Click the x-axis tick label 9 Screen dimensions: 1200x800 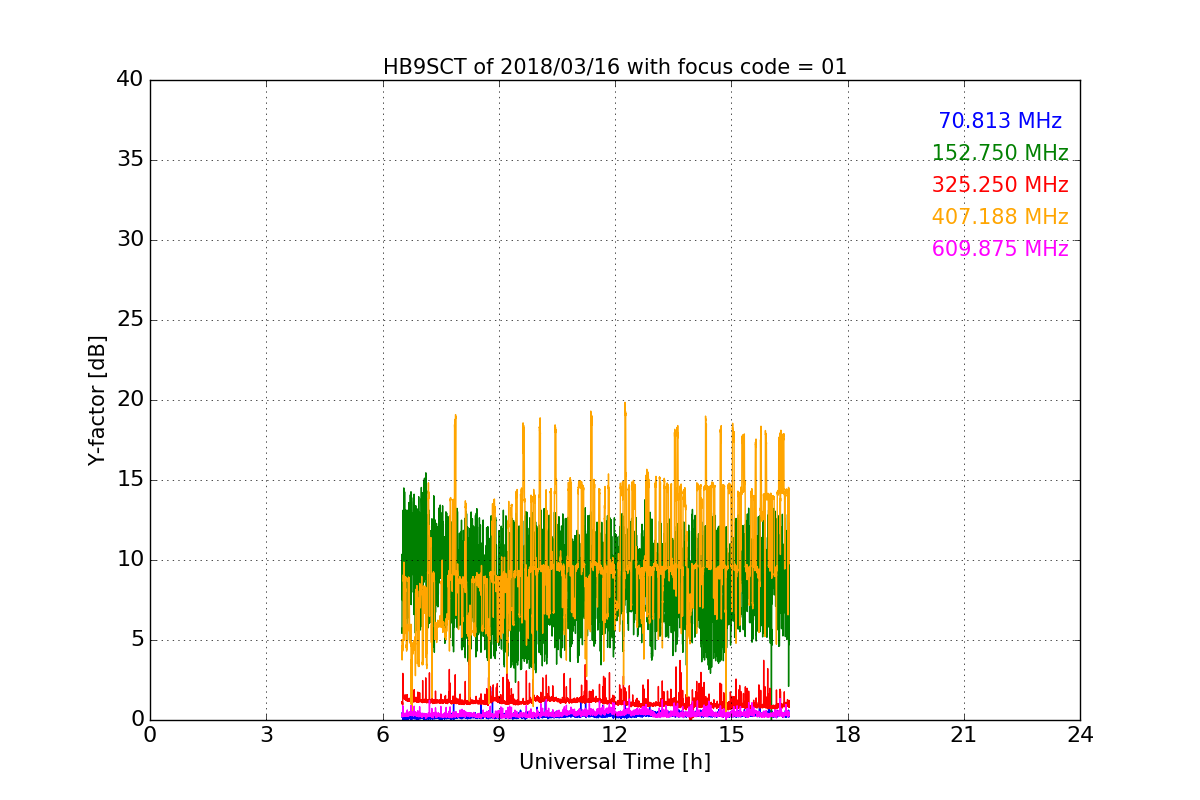coord(499,735)
